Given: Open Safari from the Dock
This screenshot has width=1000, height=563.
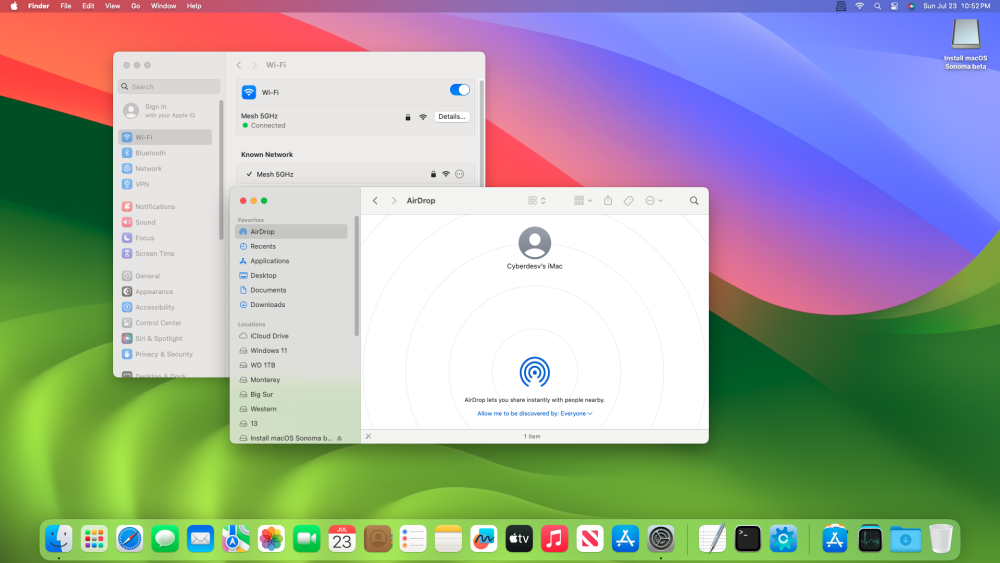Looking at the screenshot, I should coord(129,539).
